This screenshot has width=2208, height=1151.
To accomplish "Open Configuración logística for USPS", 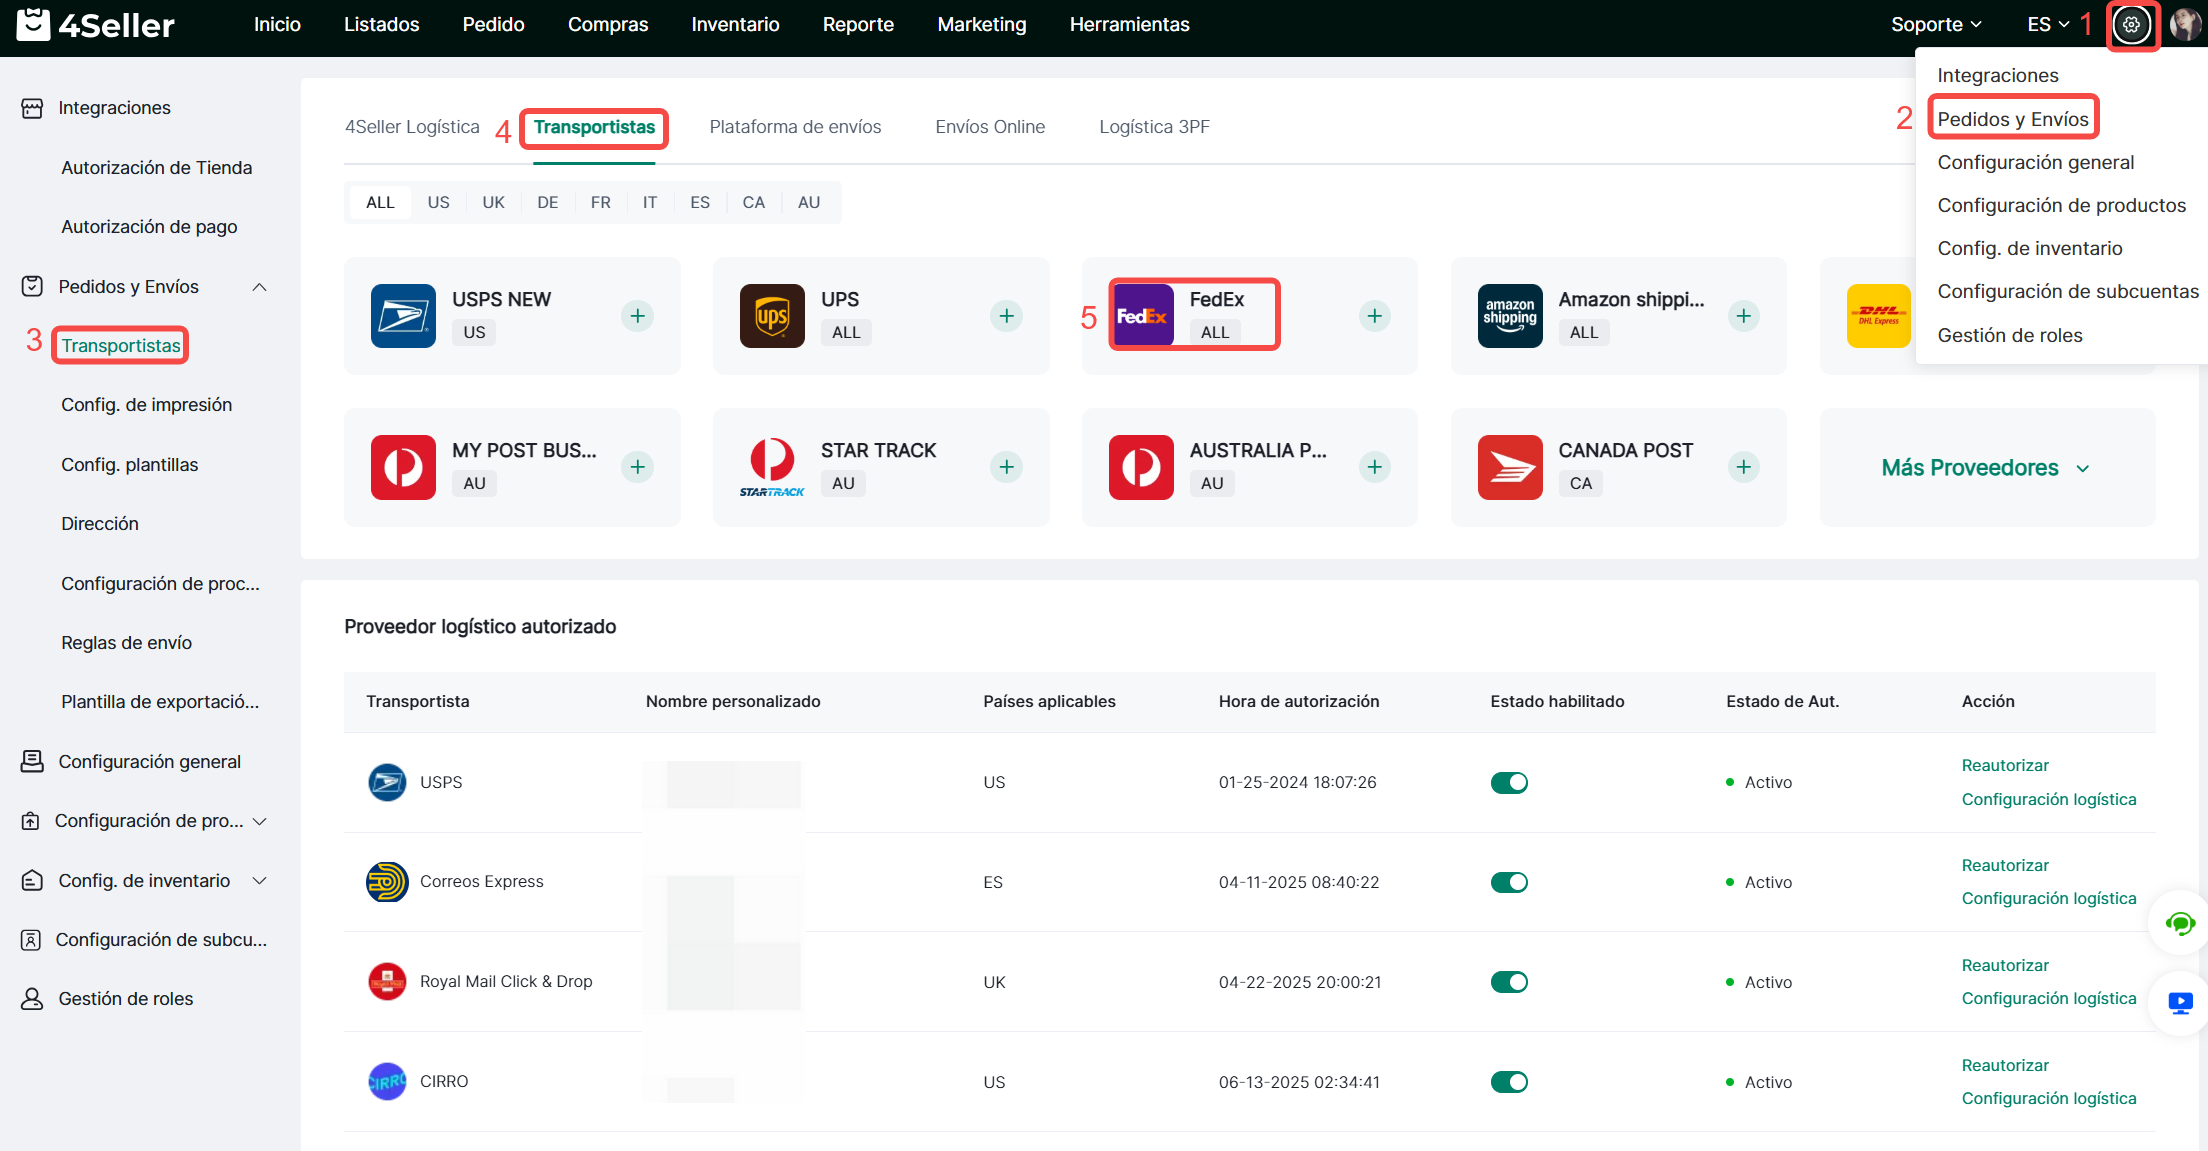I will pyautogui.click(x=2048, y=799).
